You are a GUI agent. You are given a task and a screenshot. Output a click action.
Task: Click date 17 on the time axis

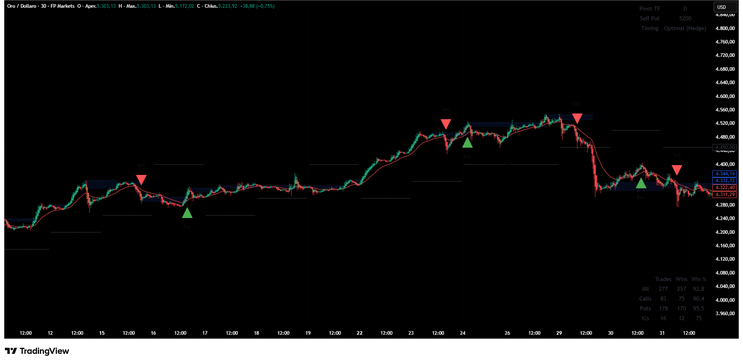205,333
